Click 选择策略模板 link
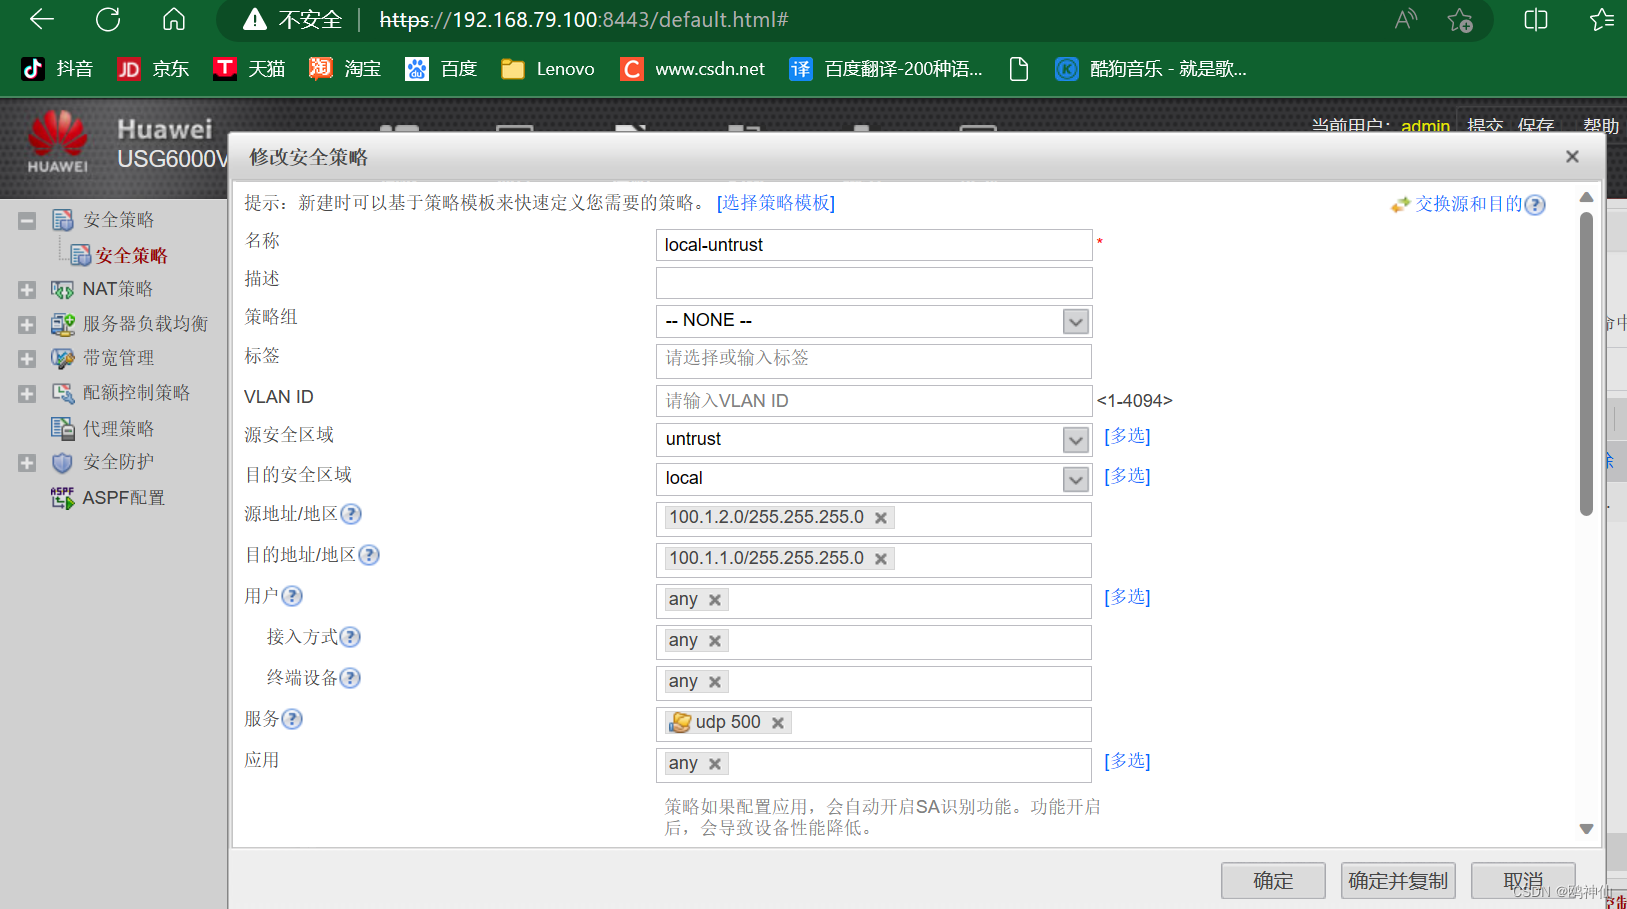This screenshot has height=909, width=1627. 776,203
